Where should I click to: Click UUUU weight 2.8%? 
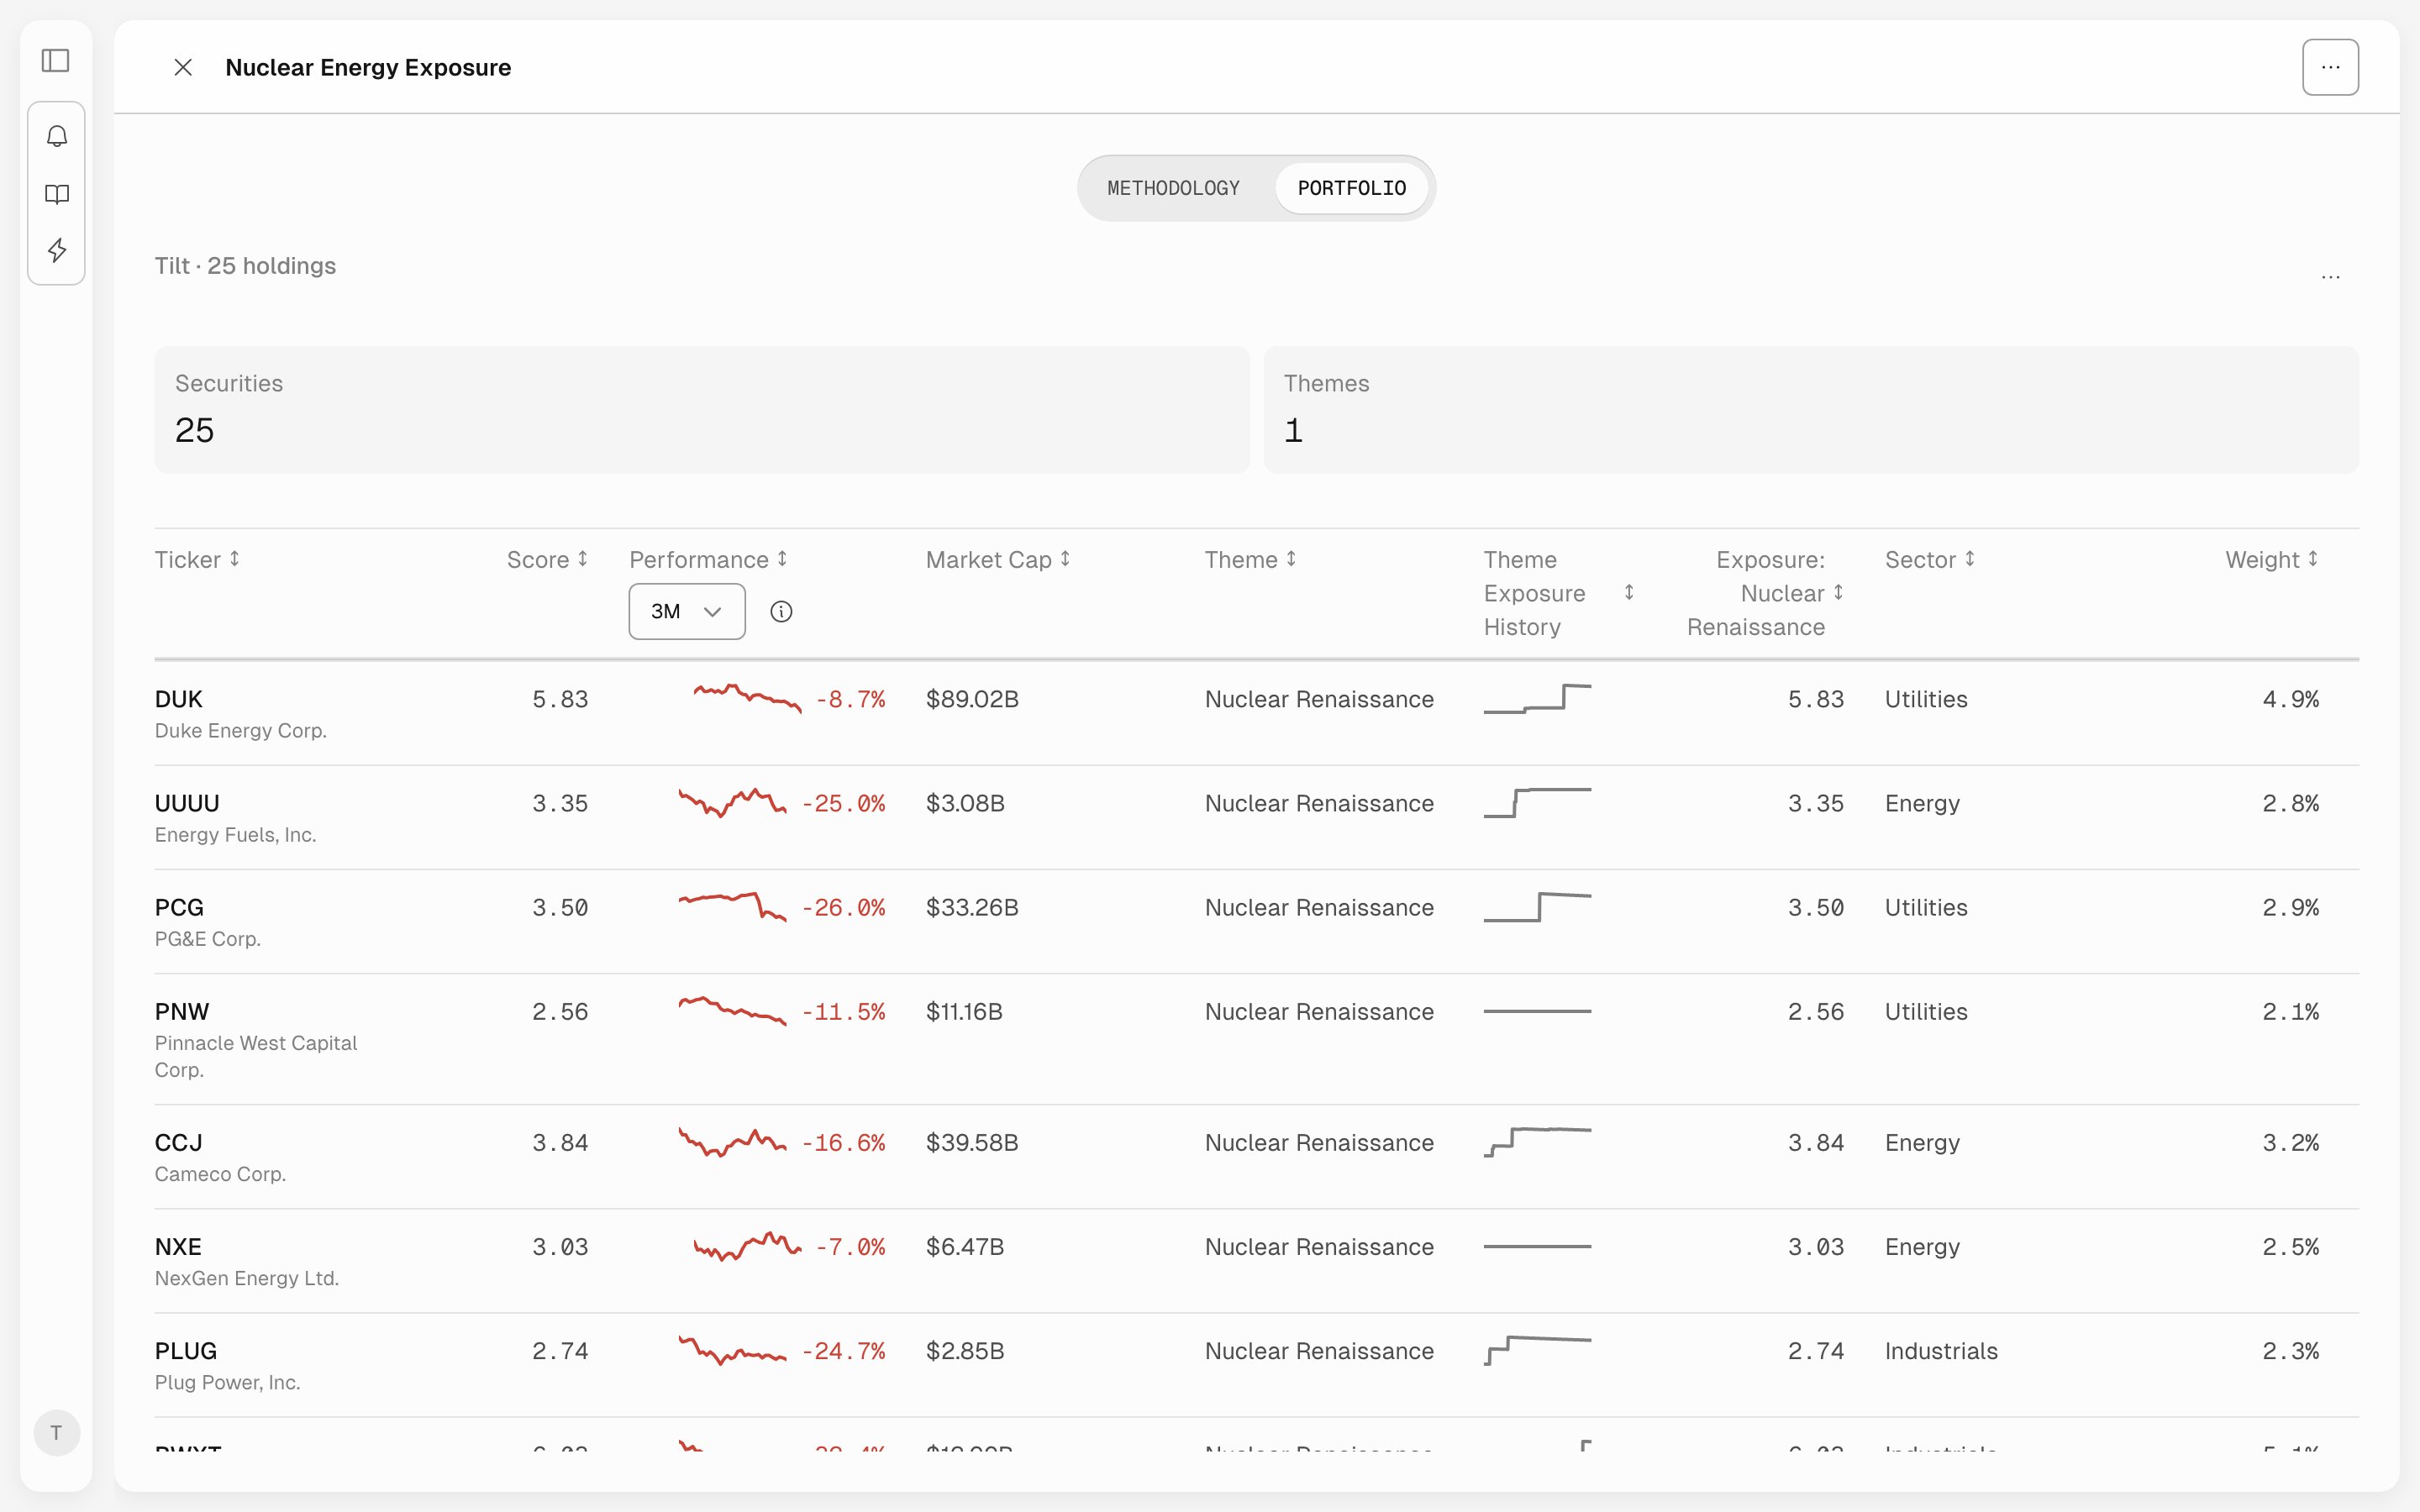(x=2290, y=803)
